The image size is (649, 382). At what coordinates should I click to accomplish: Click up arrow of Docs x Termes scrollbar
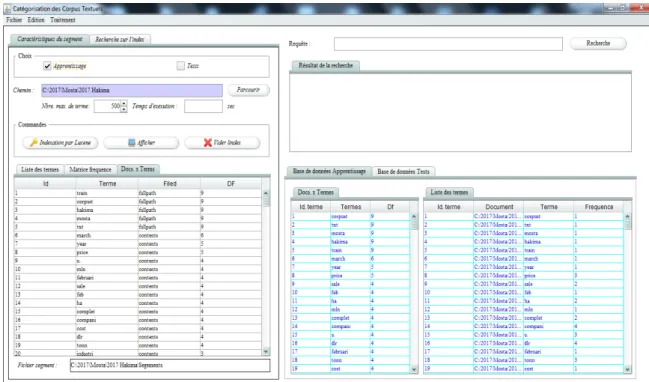pos(414,216)
